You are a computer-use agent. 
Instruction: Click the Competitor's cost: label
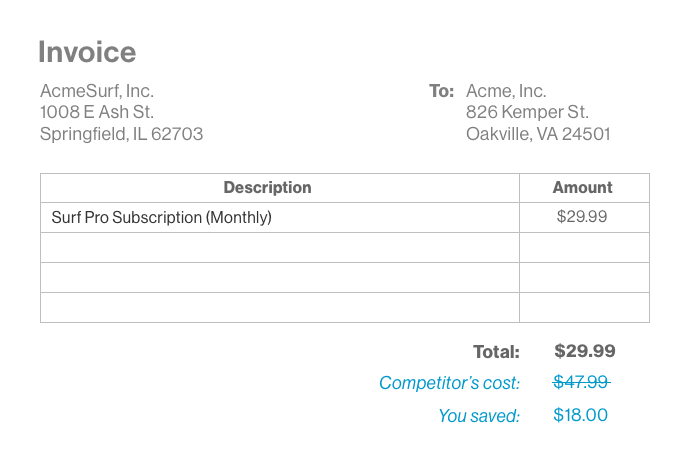(x=450, y=383)
